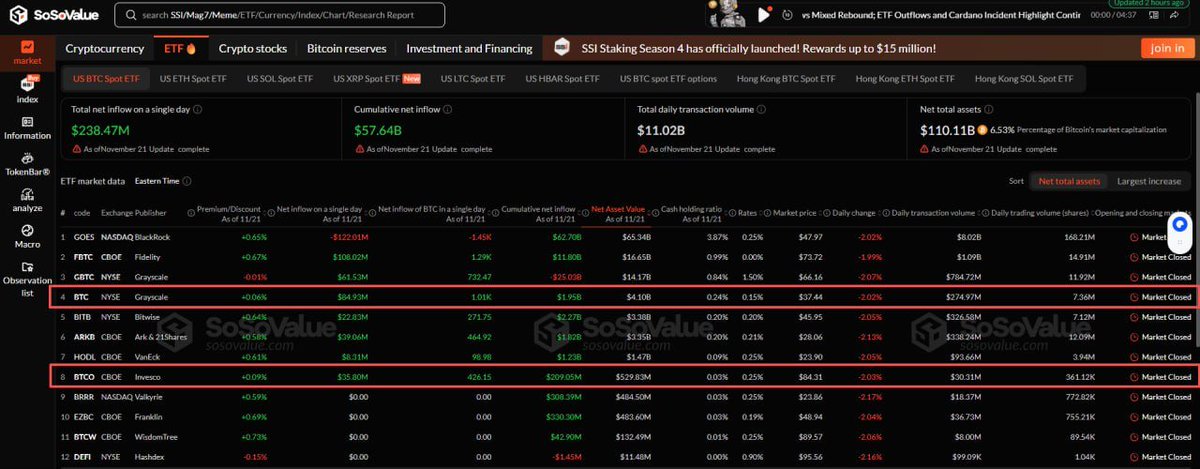Open the Observation list sidebar section

[x=27, y=278]
